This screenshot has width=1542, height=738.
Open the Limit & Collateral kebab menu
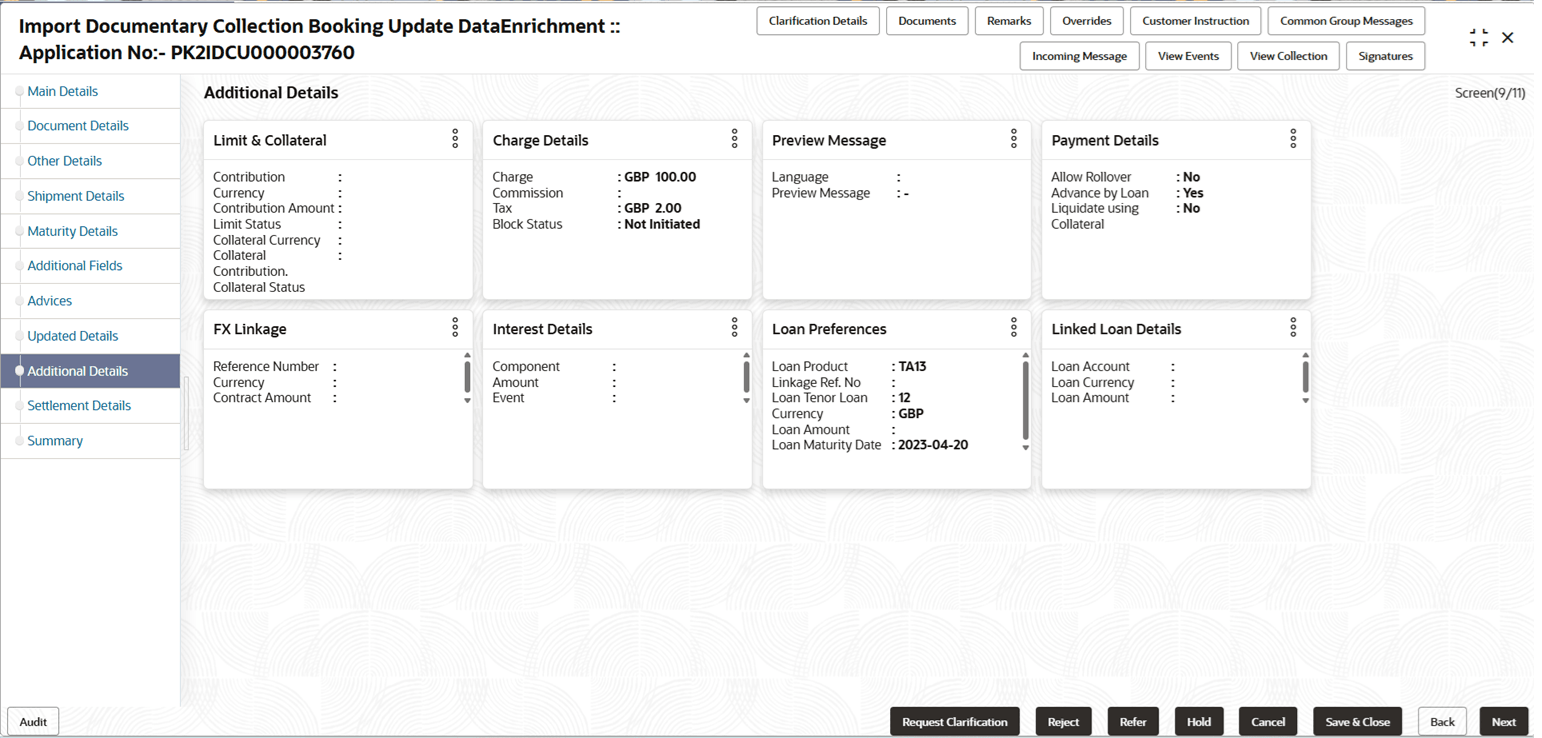(x=455, y=139)
